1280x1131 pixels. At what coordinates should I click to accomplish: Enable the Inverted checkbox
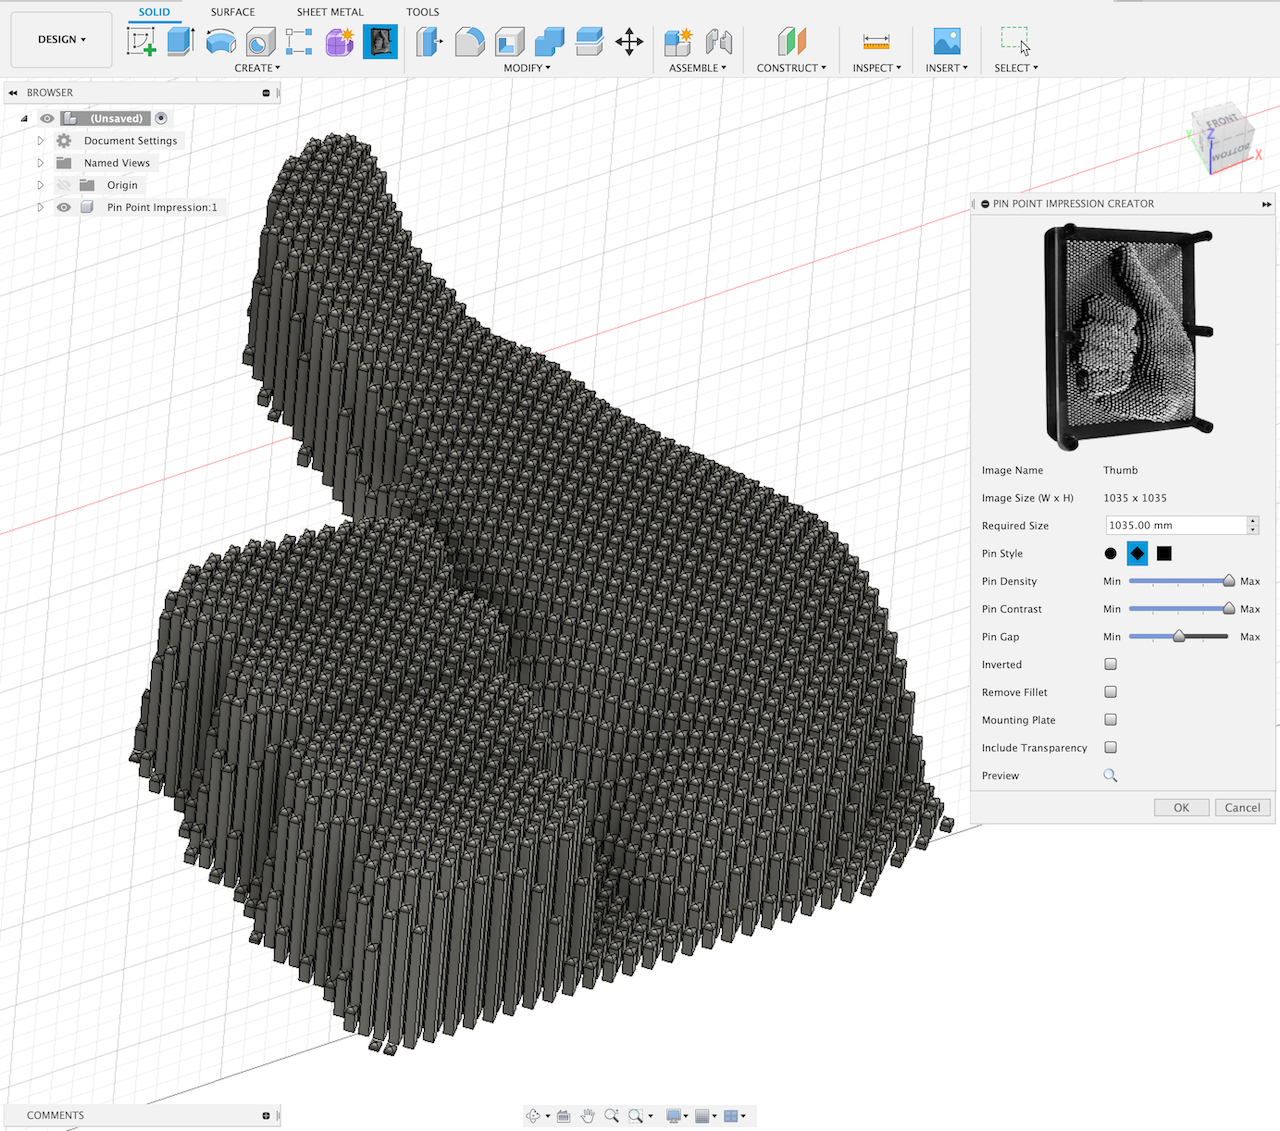point(1110,664)
